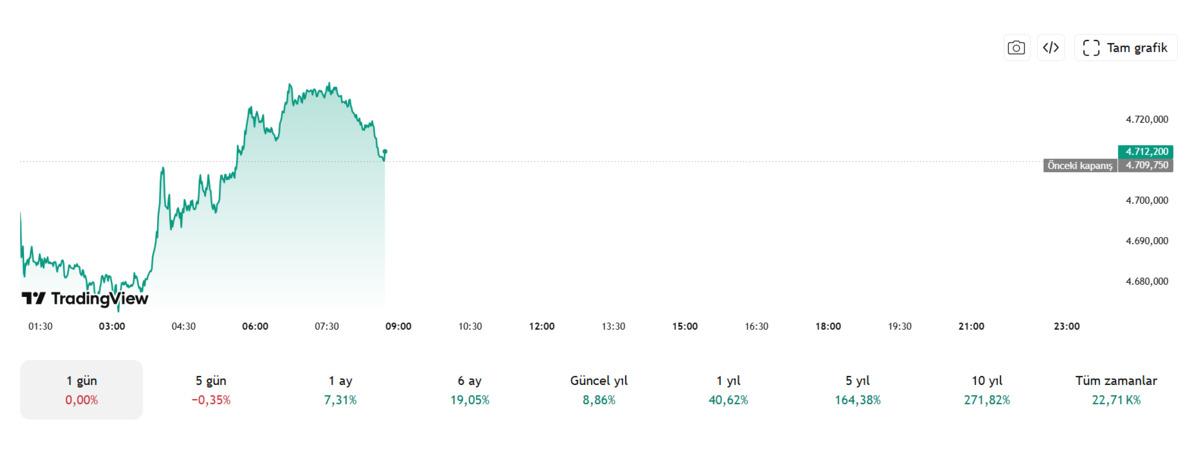
Task: Choose the 10 yıl range
Action: (x=985, y=389)
